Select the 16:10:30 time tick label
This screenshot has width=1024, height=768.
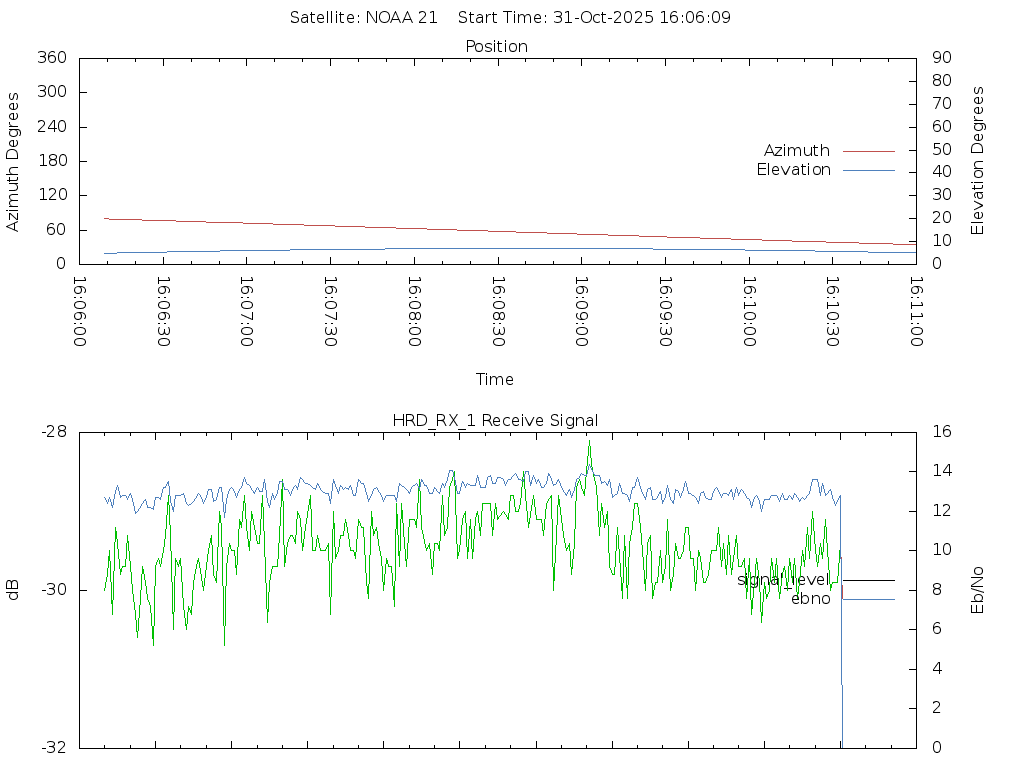[x=831, y=311]
